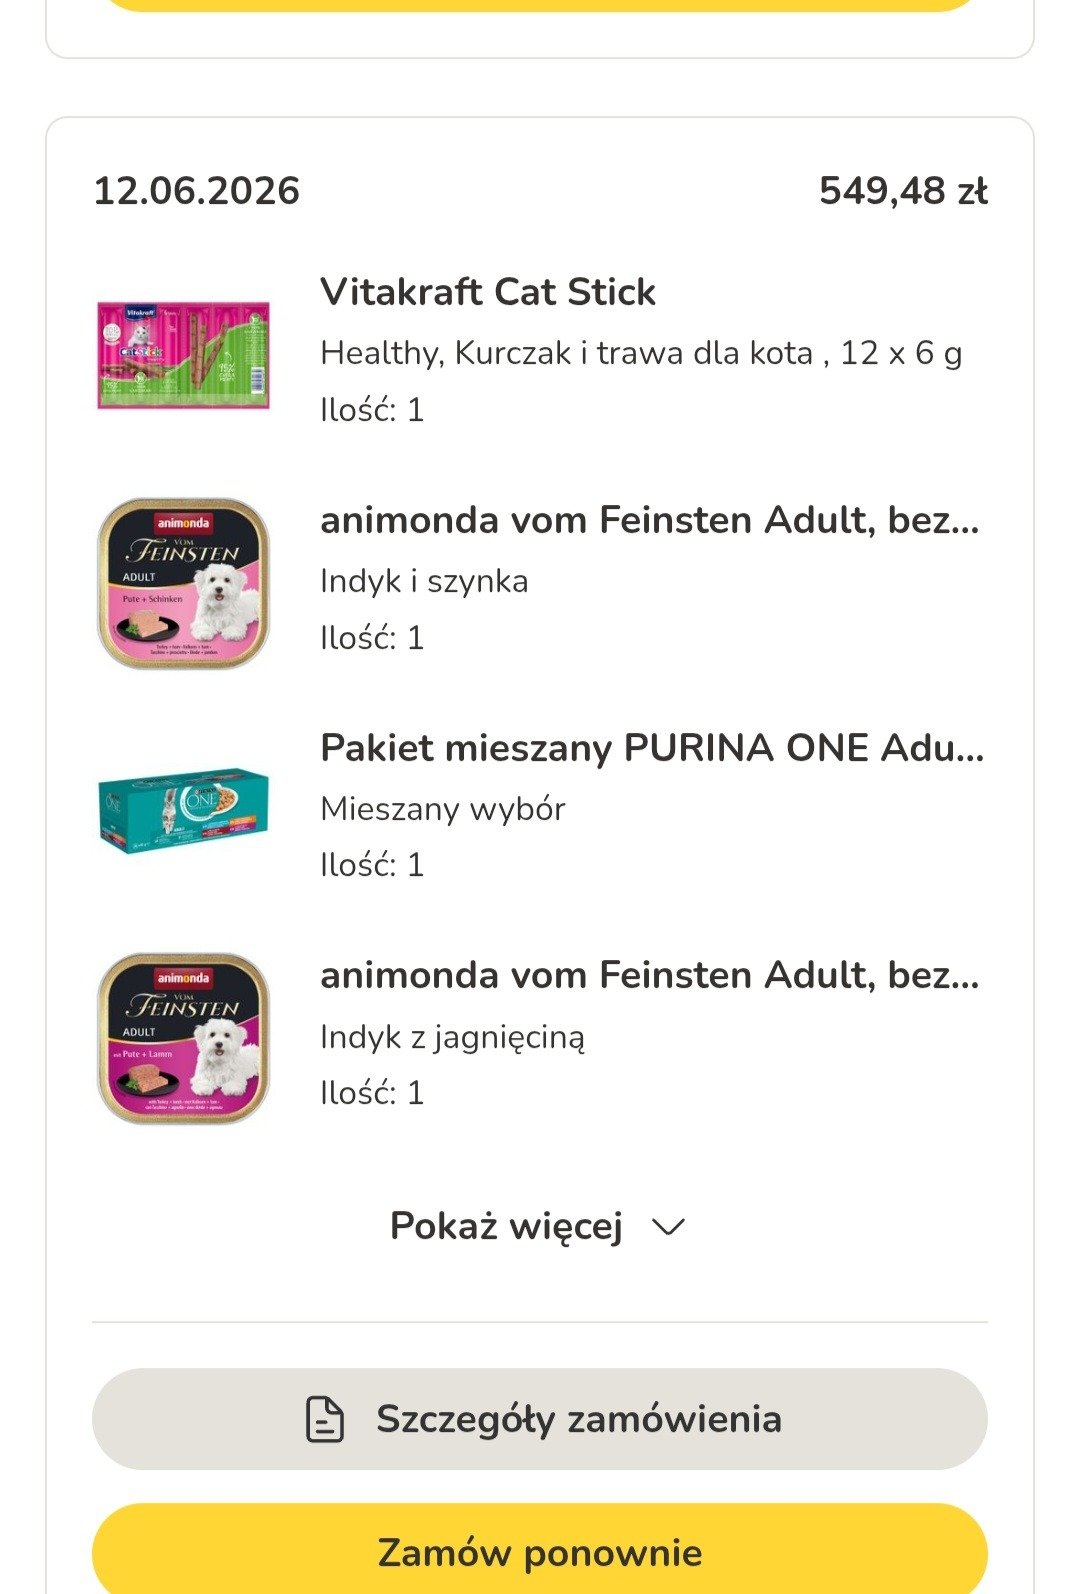Open the animonda vom Feinsten Indyk i szynka title
Viewport: 1080px width, 1594px height.
[x=650, y=520]
